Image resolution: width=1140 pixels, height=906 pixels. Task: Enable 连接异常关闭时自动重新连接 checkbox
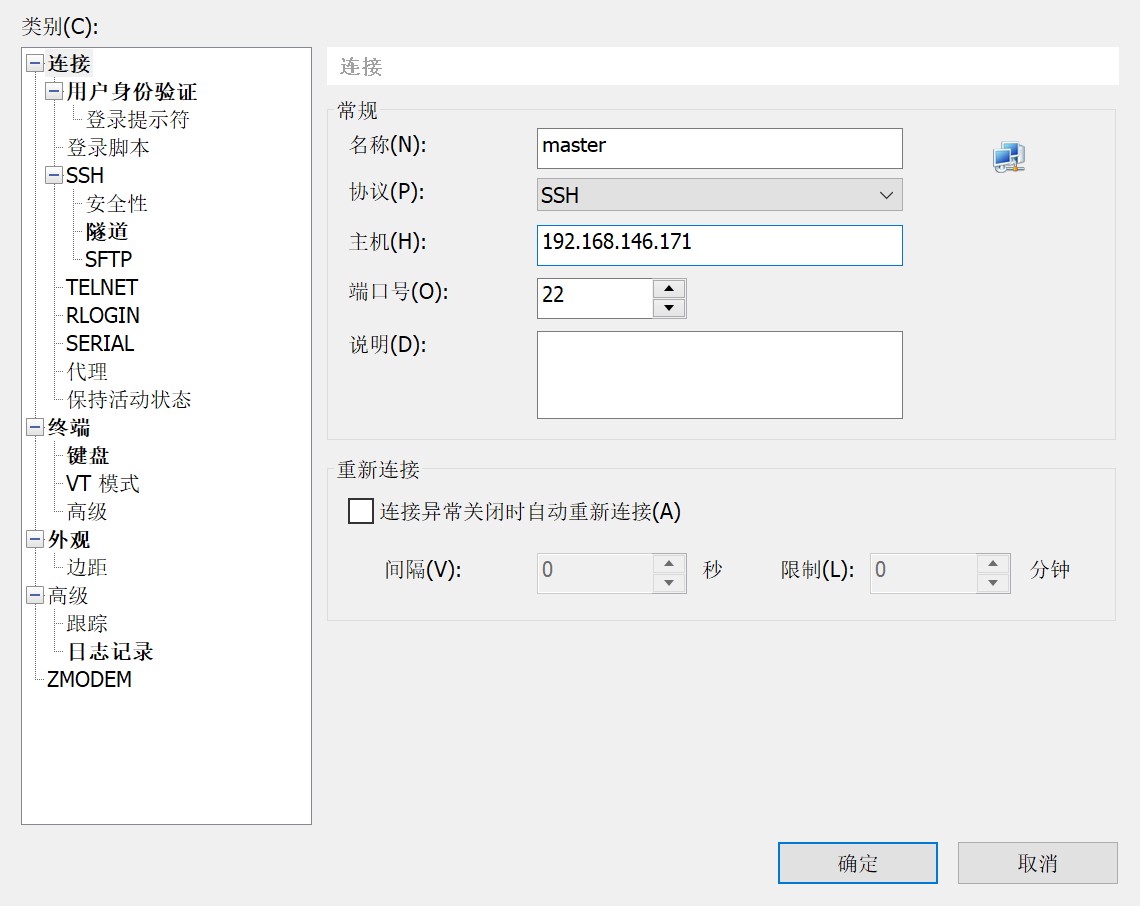360,511
